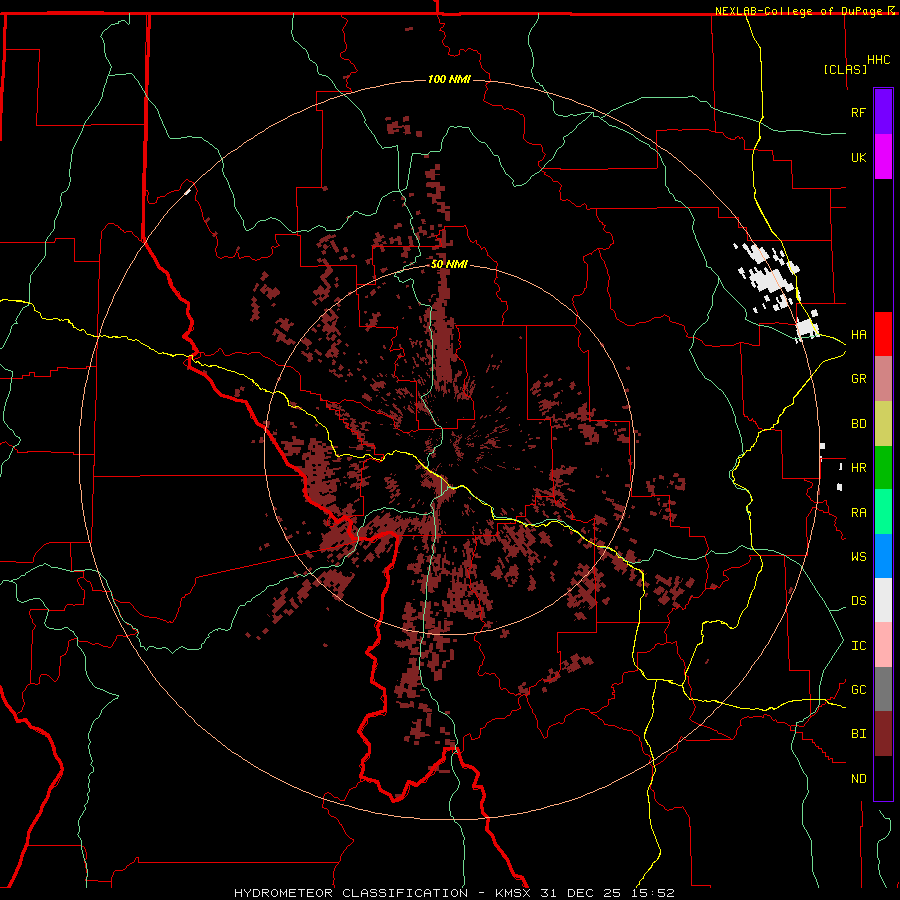The width and height of the screenshot is (900, 900).
Task: Select the BD yellow legend color block
Action: pos(883,424)
